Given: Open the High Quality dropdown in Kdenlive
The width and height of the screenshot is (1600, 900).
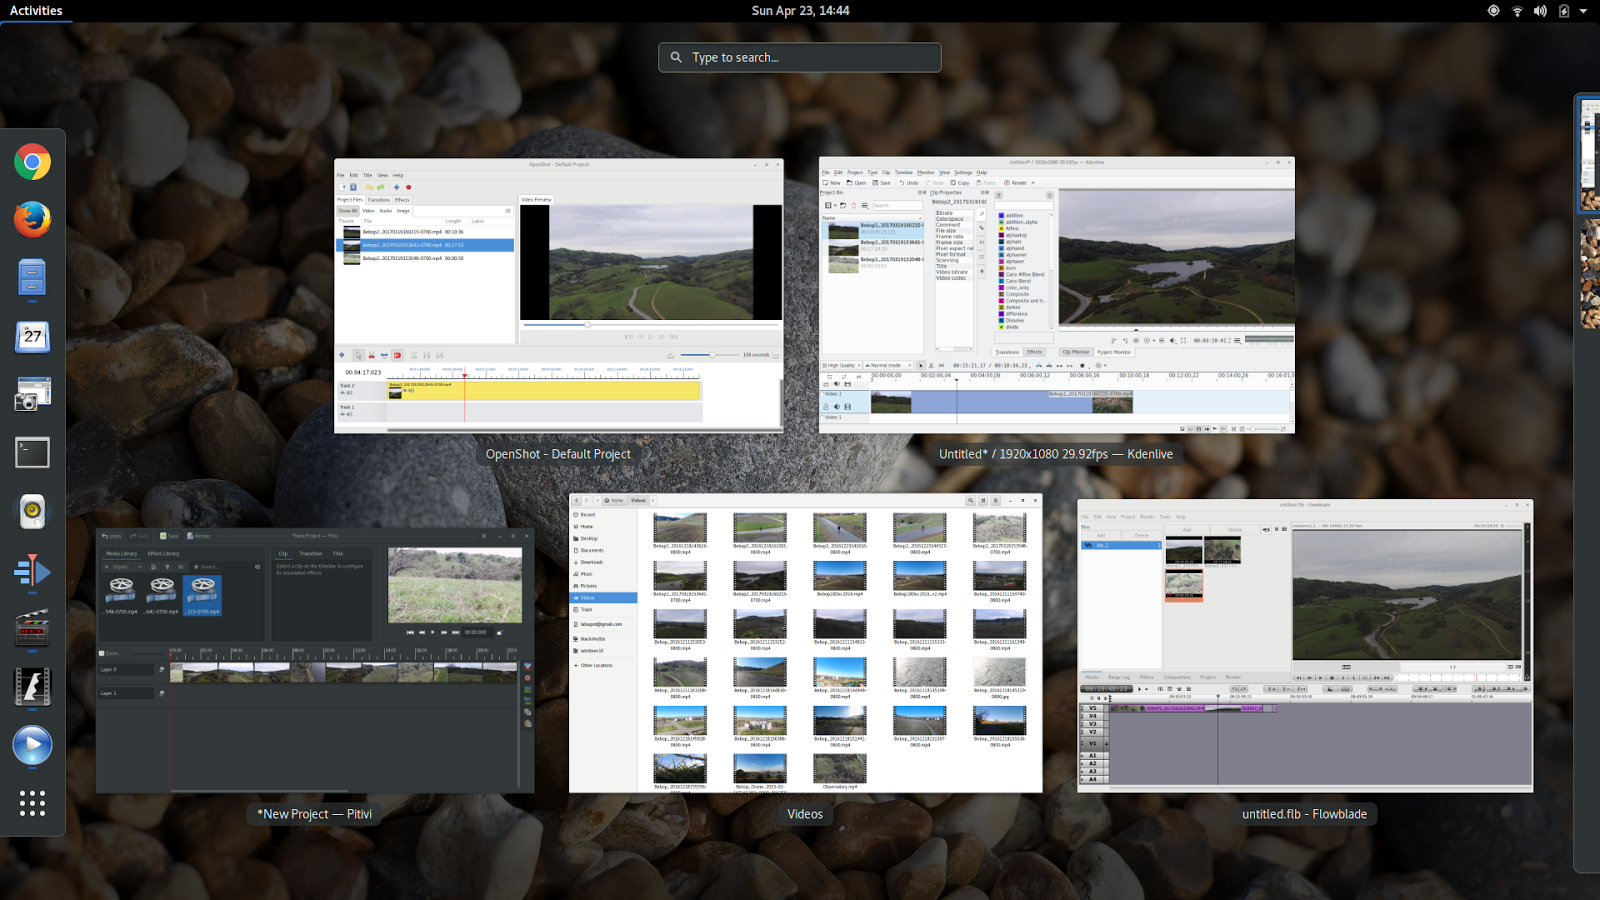Looking at the screenshot, I should click(x=841, y=365).
